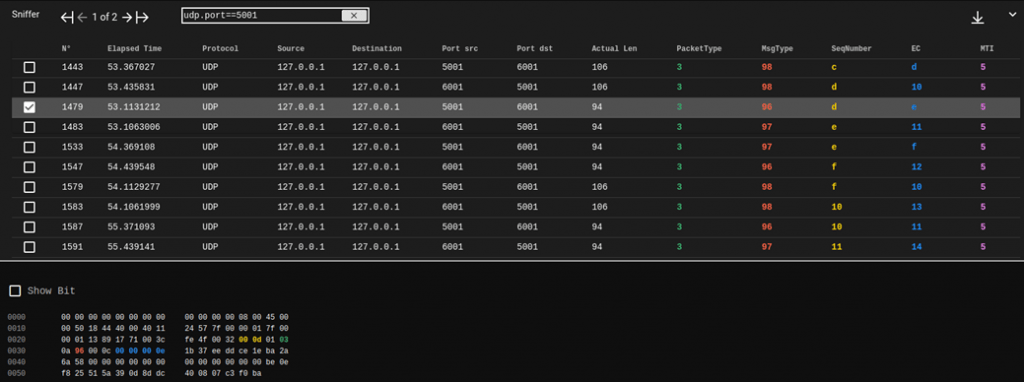The width and height of the screenshot is (1024, 382).
Task: Check the box for packet 1483
Action: pos(29,127)
